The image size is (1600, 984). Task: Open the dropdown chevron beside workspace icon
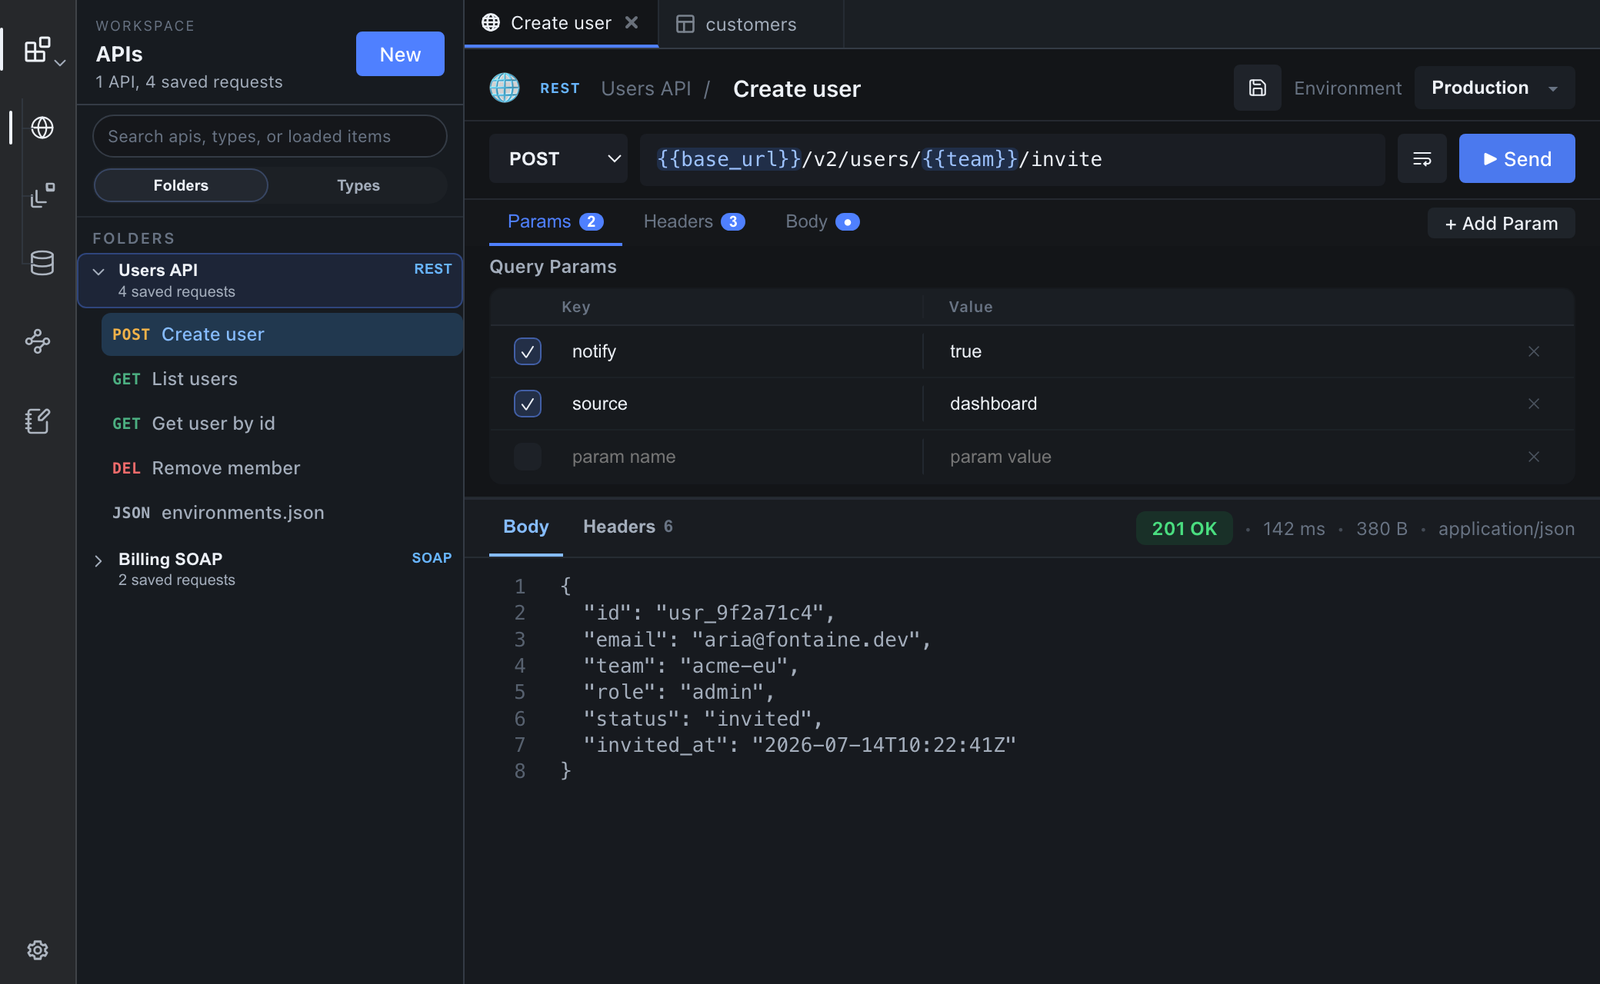tap(61, 63)
